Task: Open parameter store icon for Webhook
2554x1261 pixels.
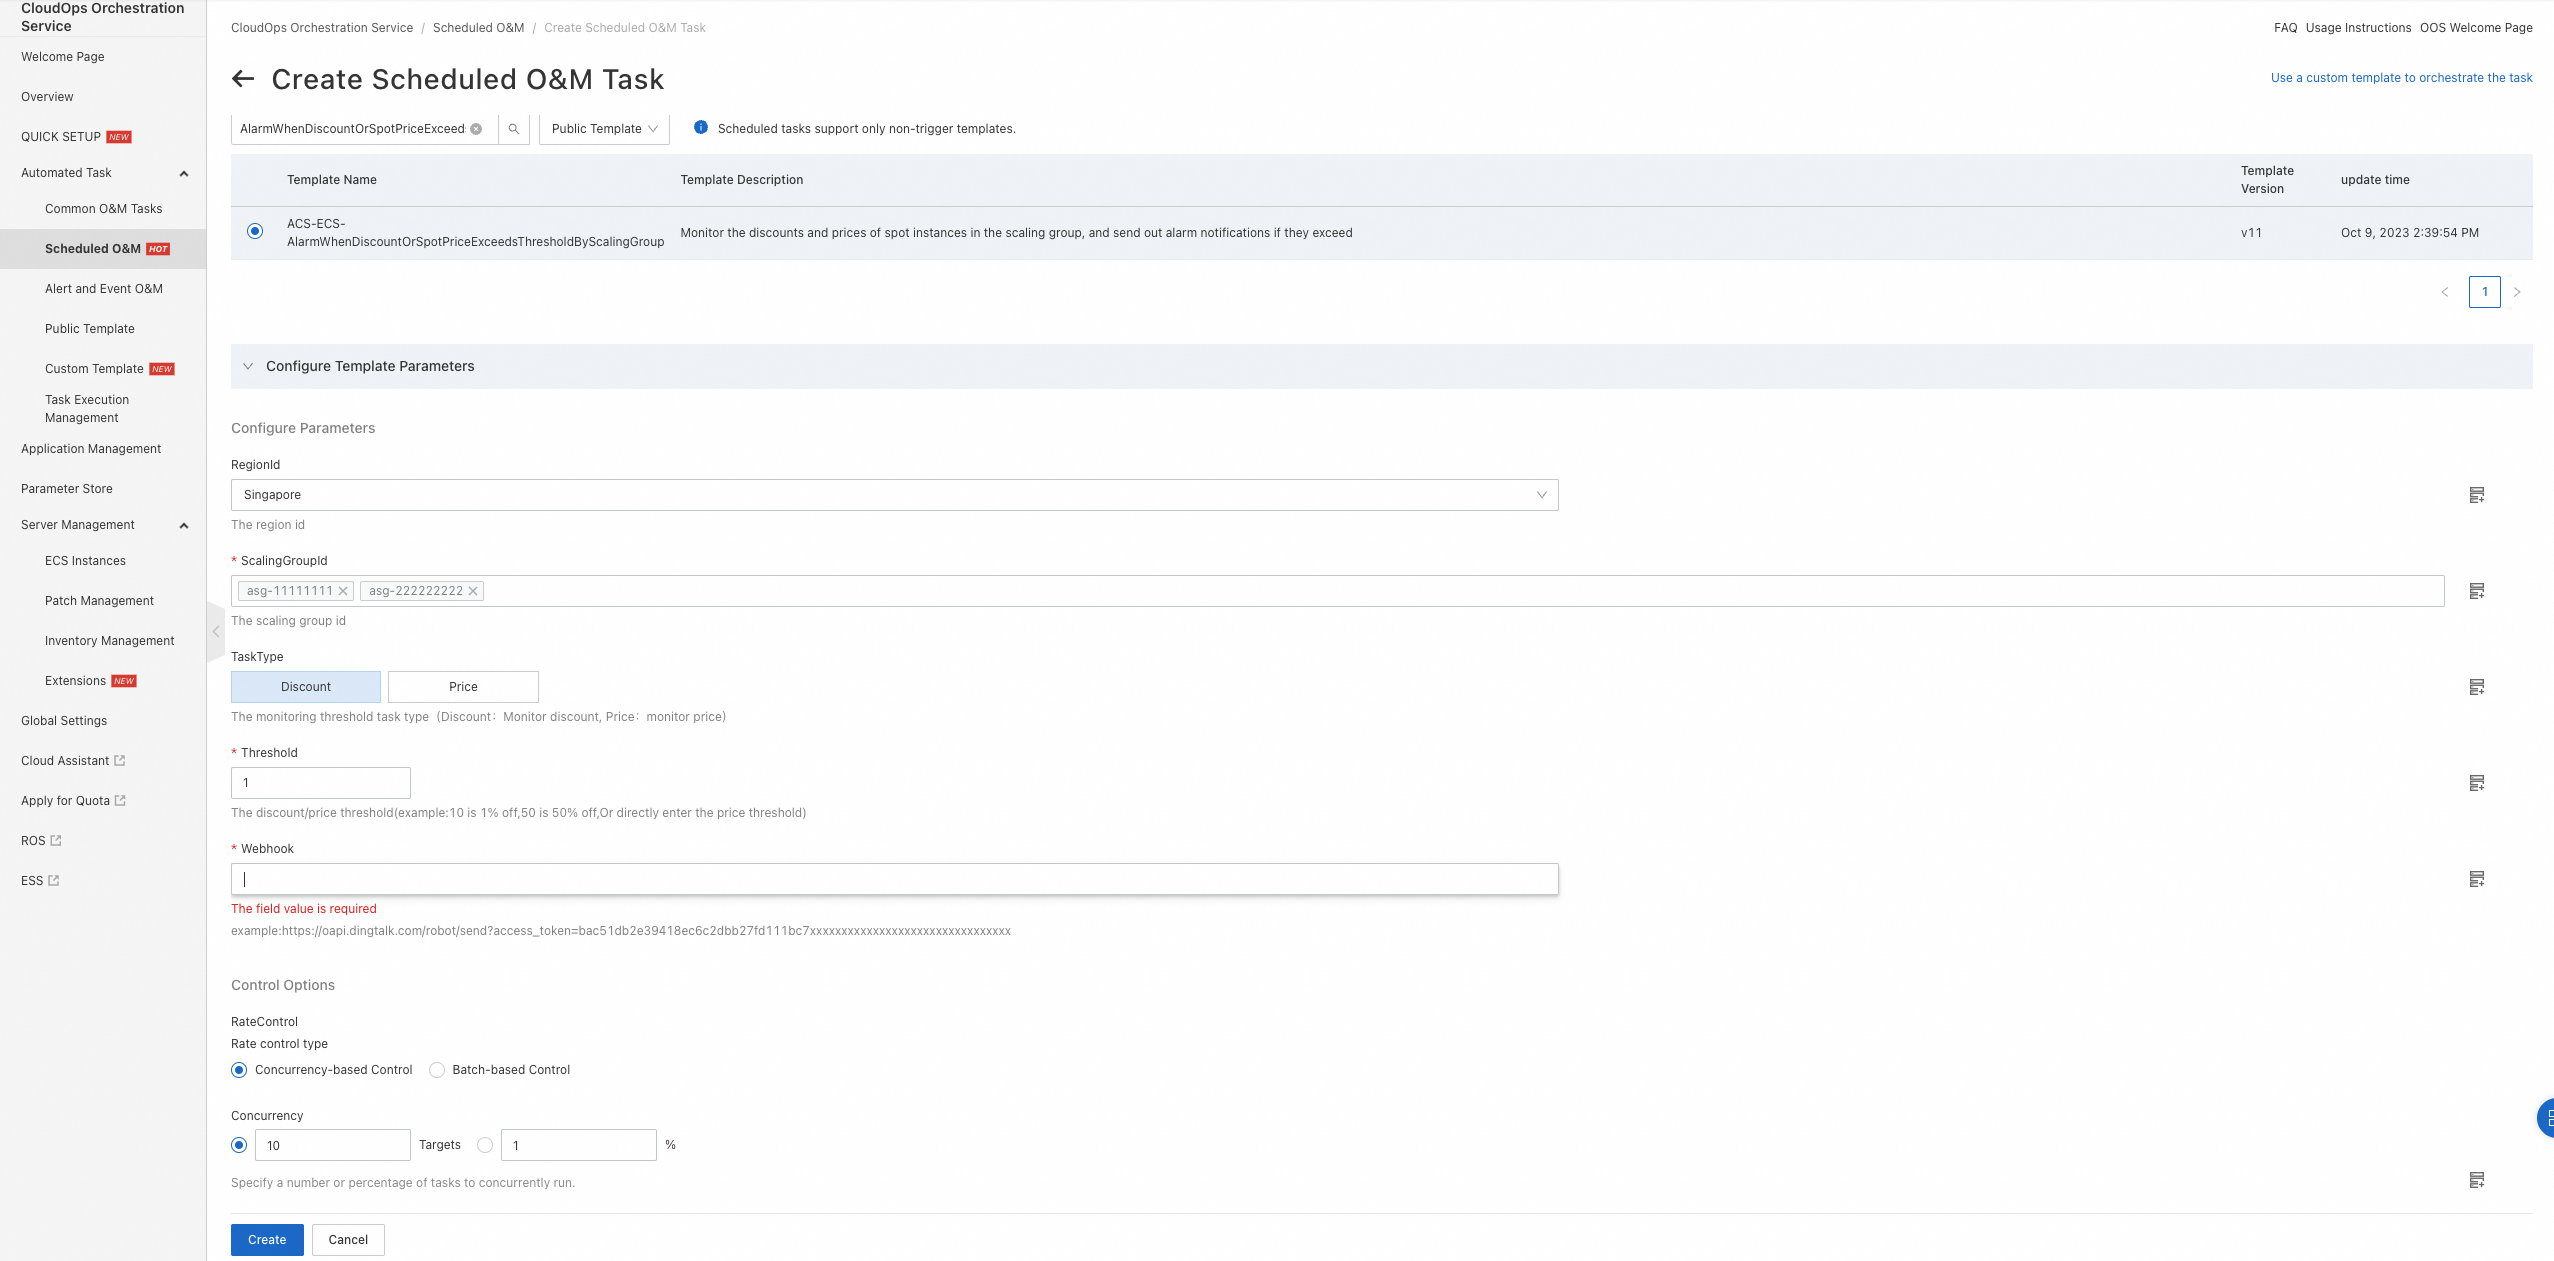Action: pyautogui.click(x=2477, y=879)
